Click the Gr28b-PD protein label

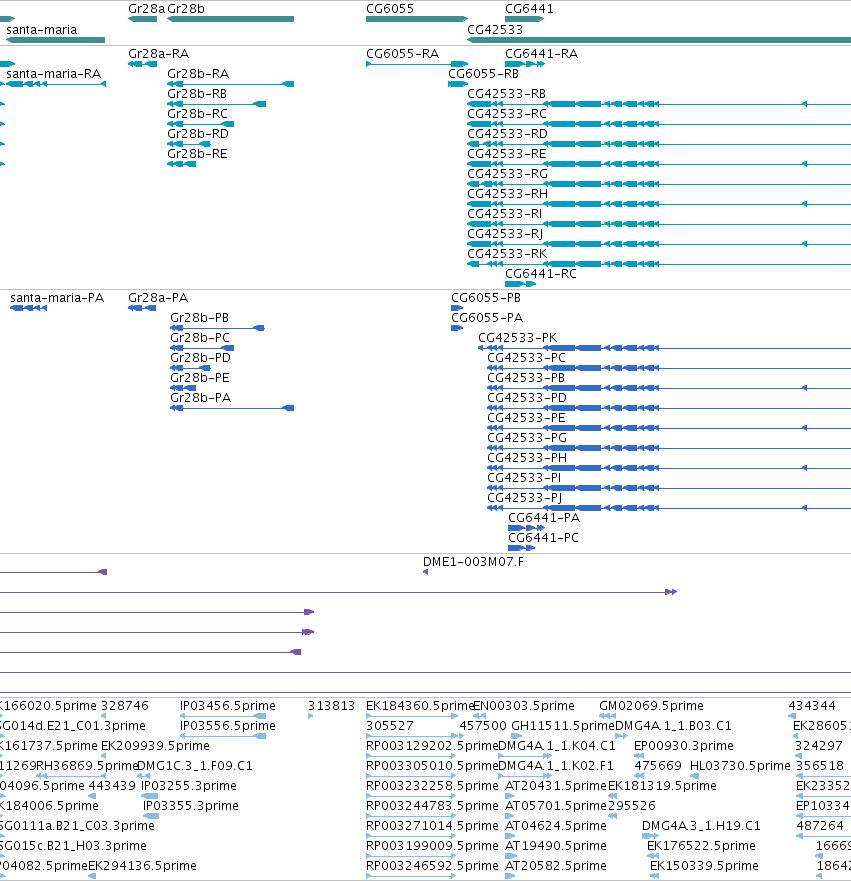tap(201, 358)
